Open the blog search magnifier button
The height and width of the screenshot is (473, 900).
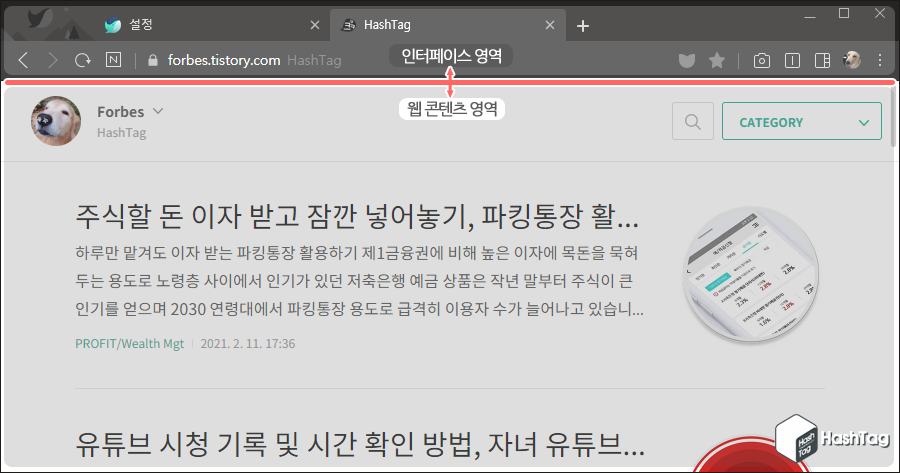(693, 121)
